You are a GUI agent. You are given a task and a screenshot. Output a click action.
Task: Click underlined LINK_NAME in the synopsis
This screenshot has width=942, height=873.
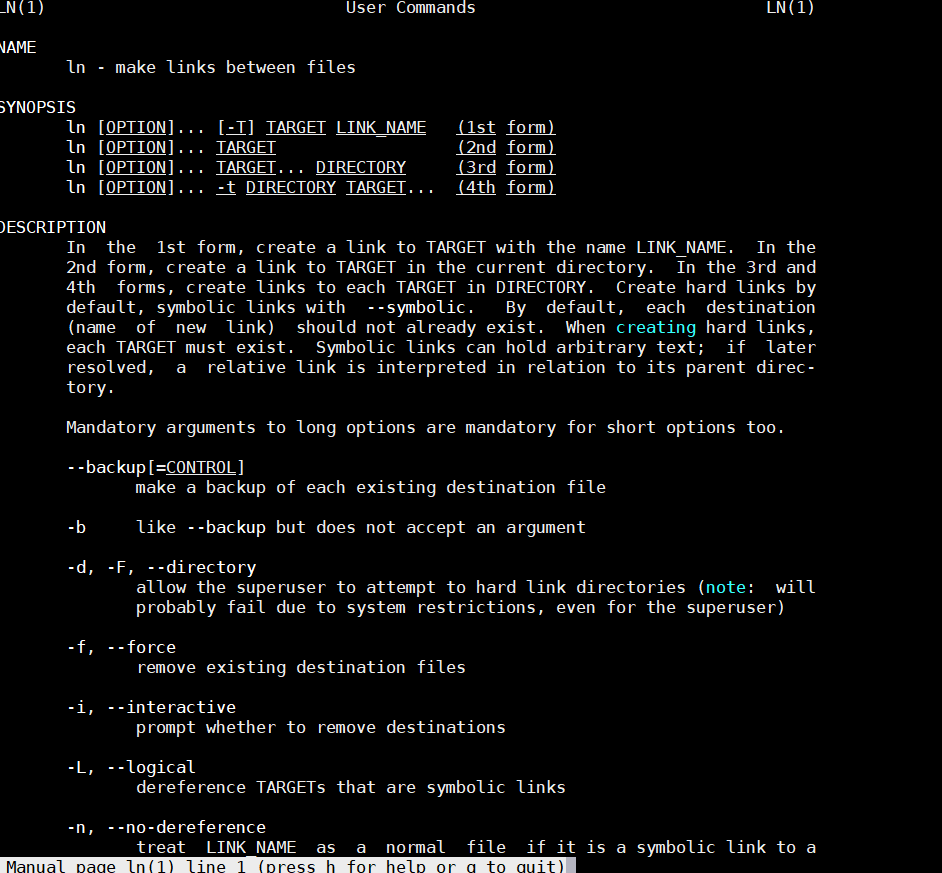(381, 127)
